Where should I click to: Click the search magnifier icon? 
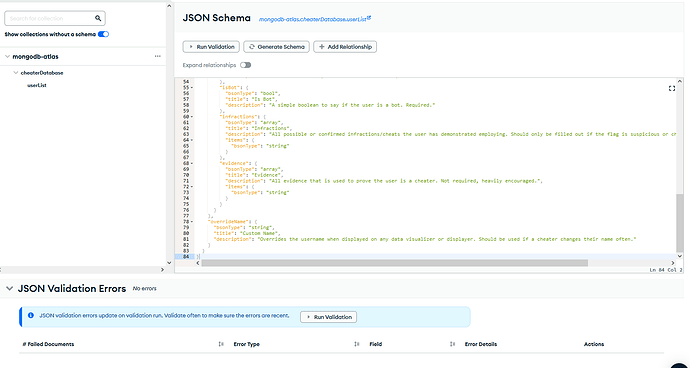point(98,18)
